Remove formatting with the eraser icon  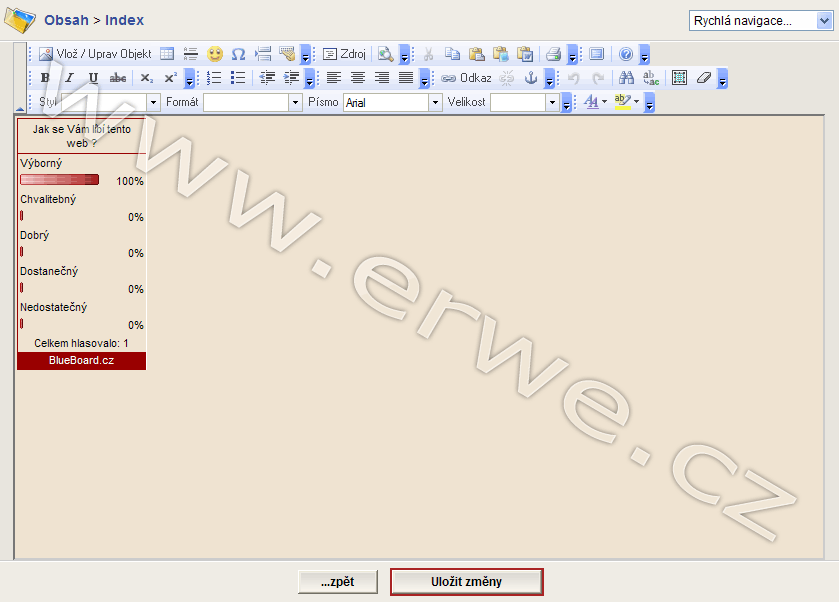click(704, 78)
